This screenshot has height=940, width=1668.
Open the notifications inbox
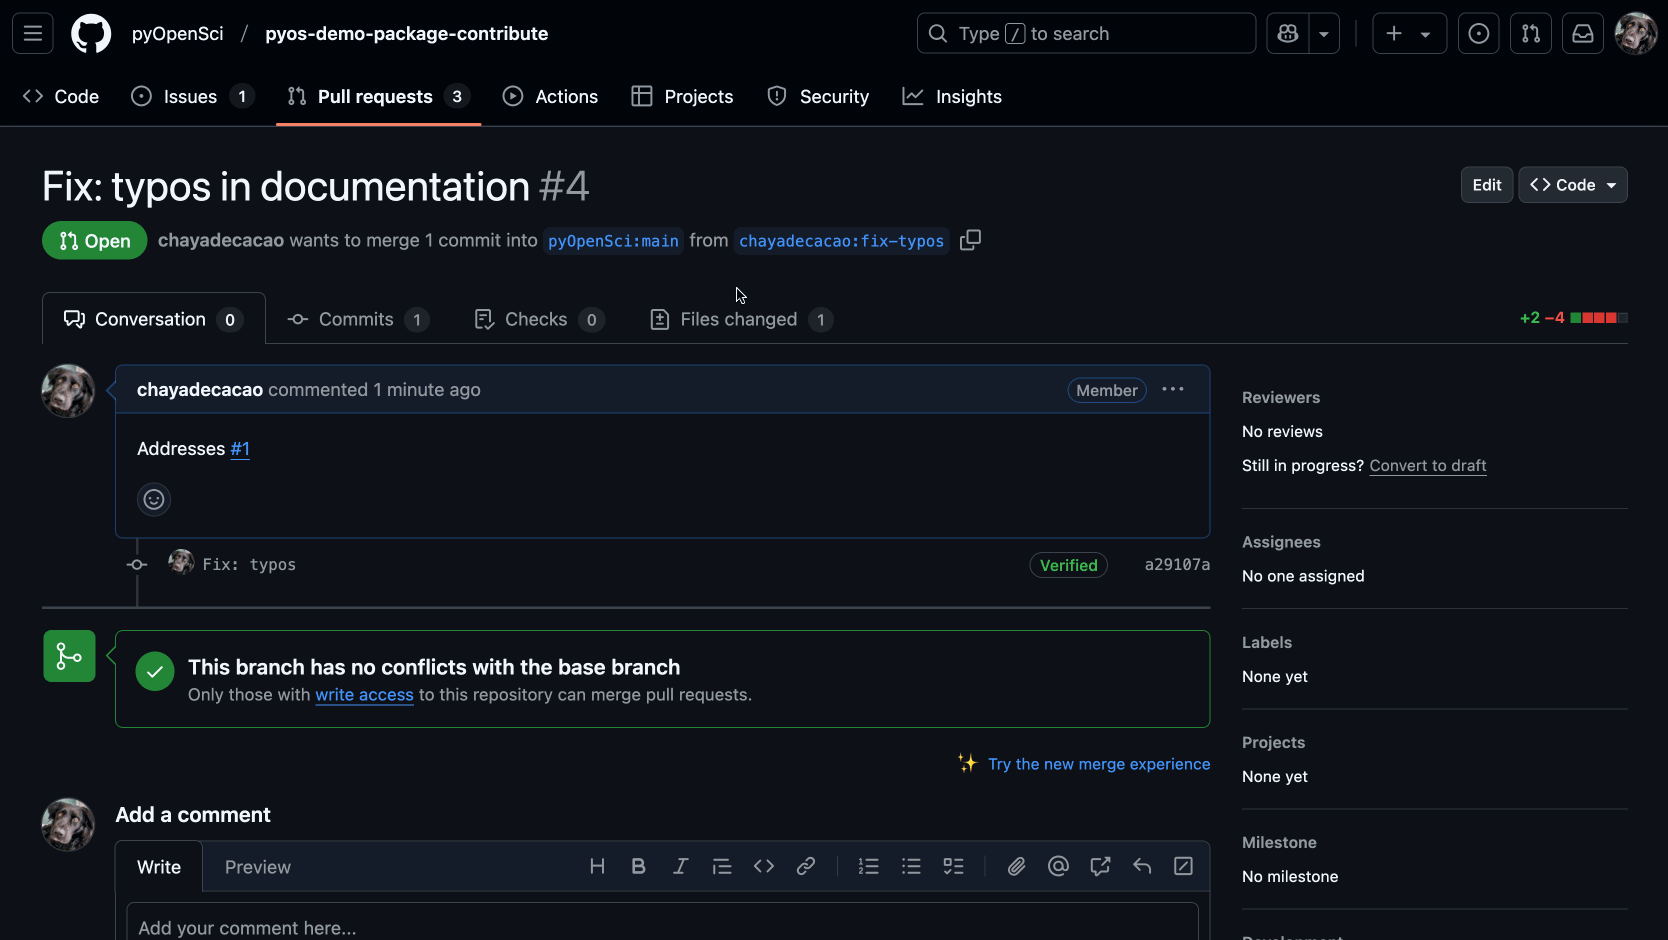pyautogui.click(x=1583, y=33)
